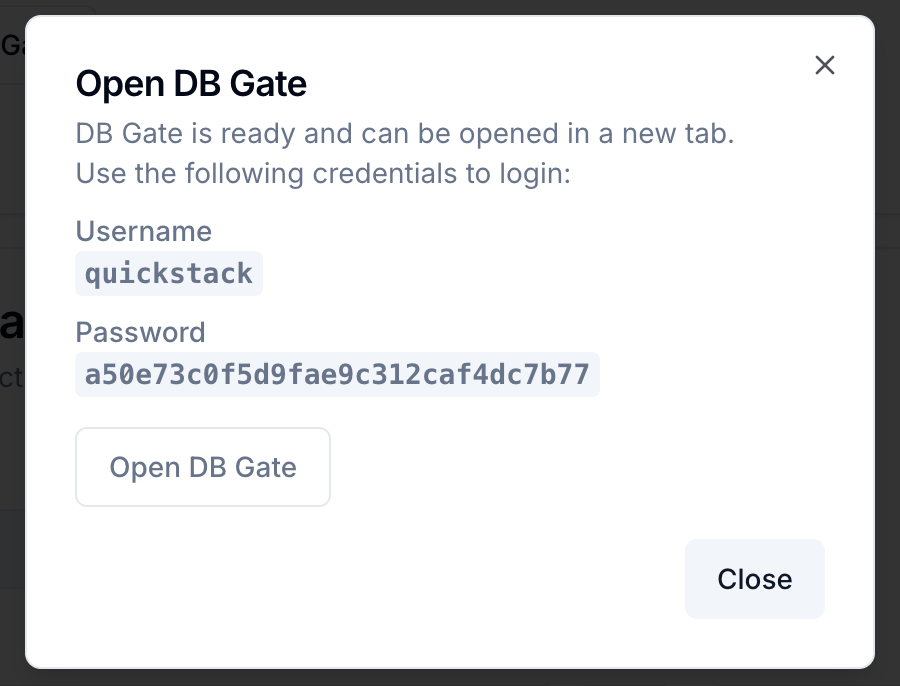Click the Username label
Viewport: 900px width, 686px height.
click(x=144, y=232)
